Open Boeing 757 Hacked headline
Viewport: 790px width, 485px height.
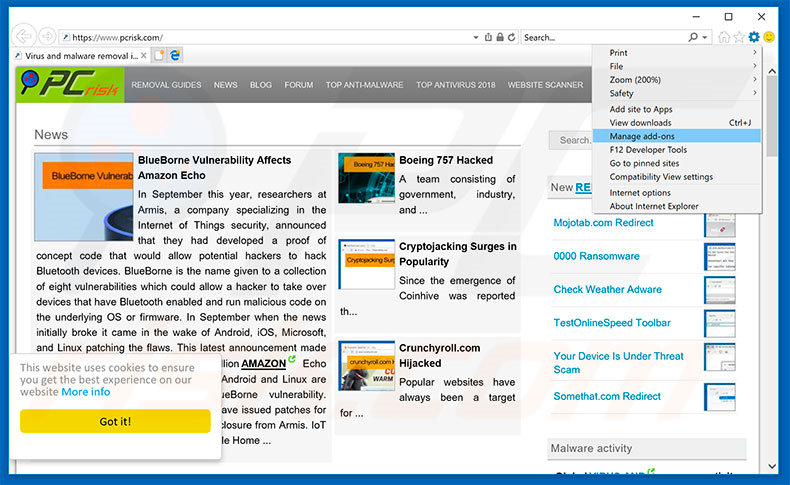[446, 160]
